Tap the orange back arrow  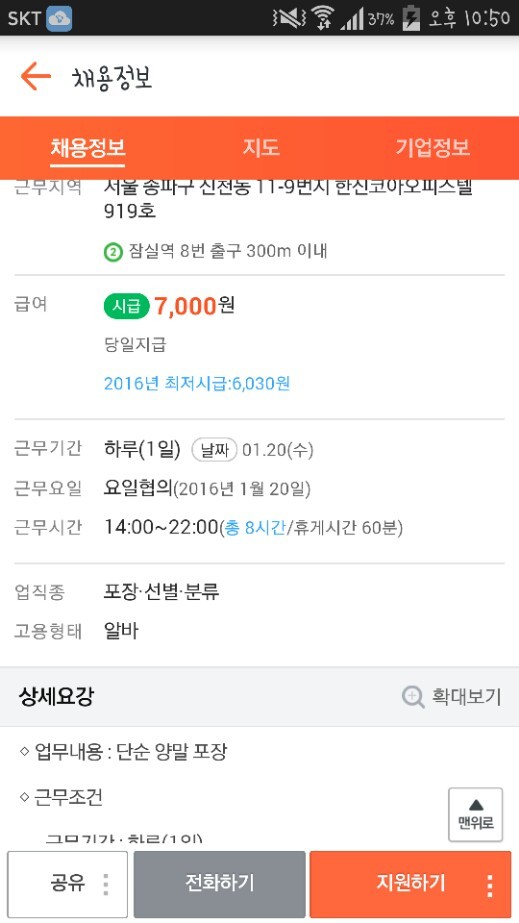[x=36, y=77]
